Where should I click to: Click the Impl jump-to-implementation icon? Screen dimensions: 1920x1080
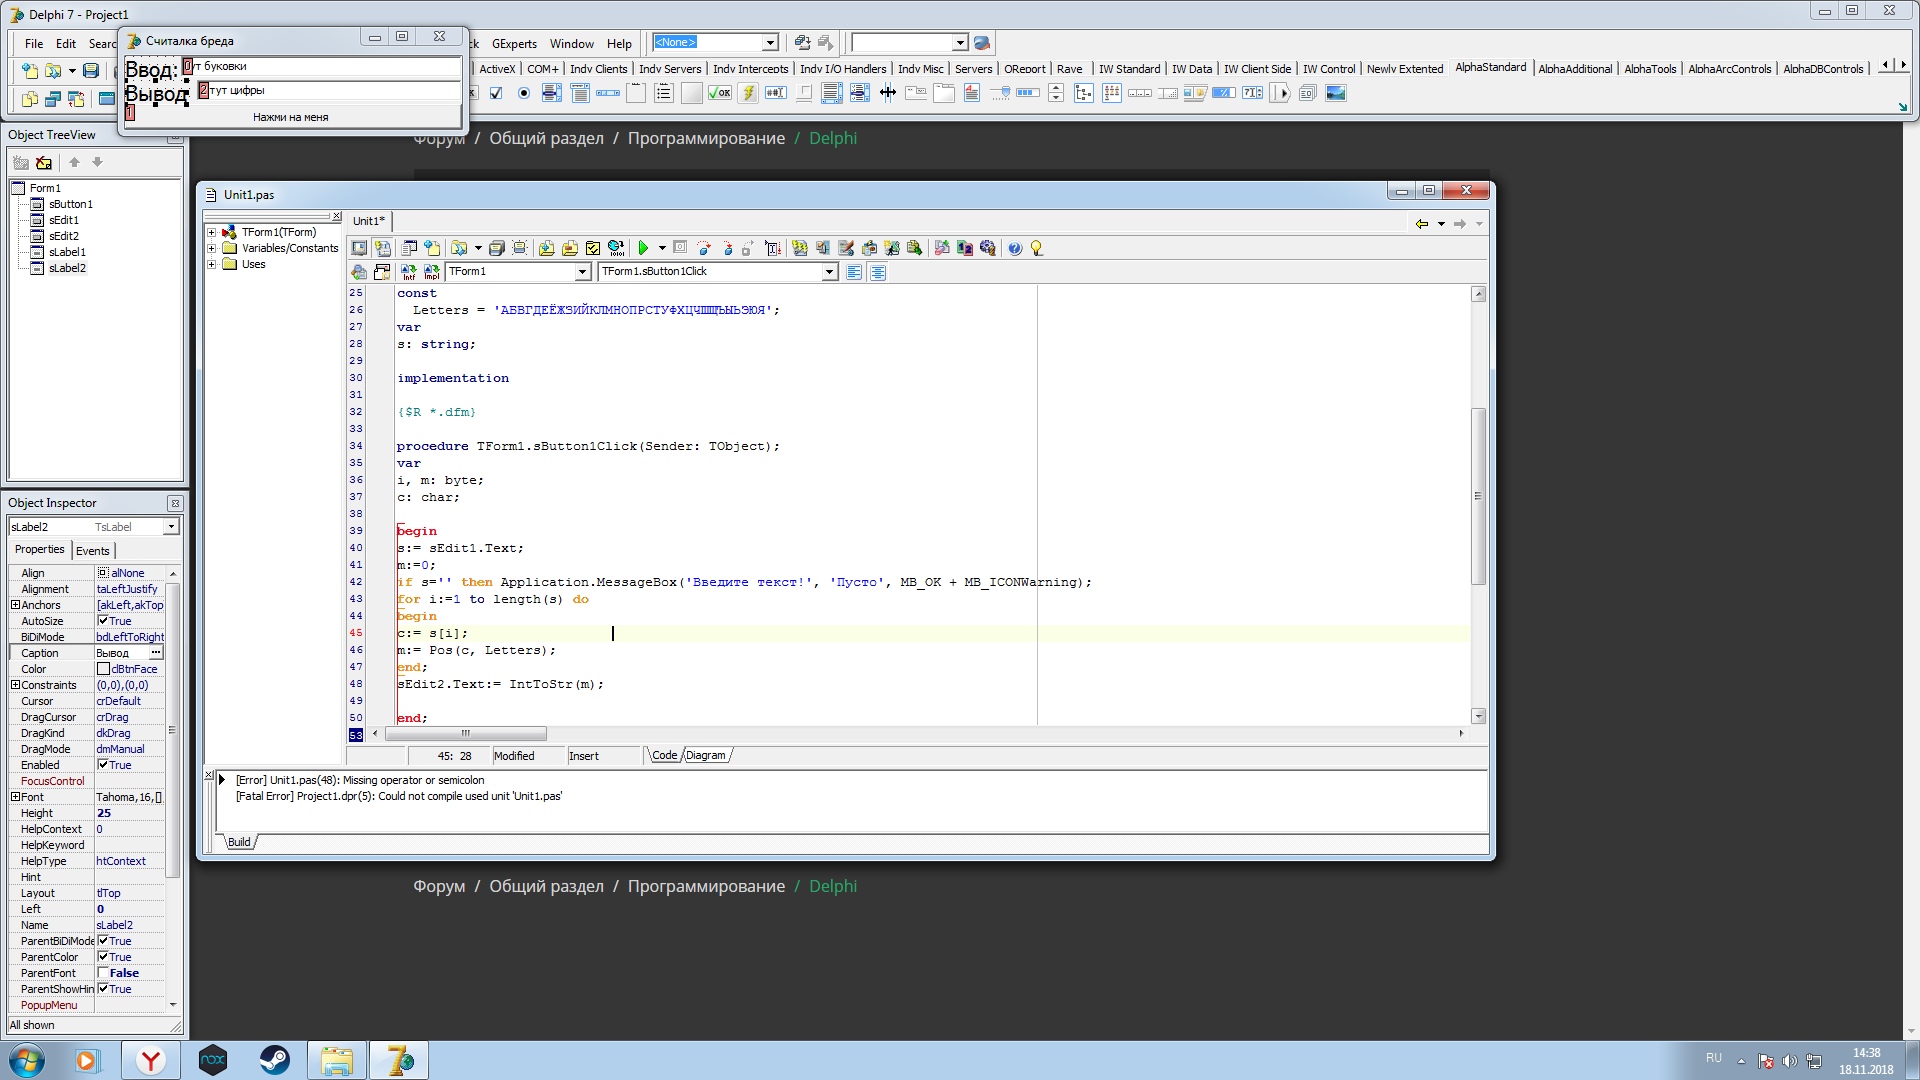pyautogui.click(x=431, y=272)
